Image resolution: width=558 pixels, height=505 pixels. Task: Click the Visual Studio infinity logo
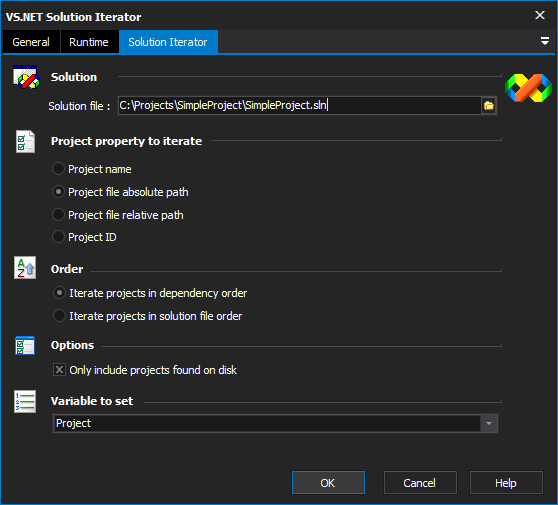pos(528,88)
